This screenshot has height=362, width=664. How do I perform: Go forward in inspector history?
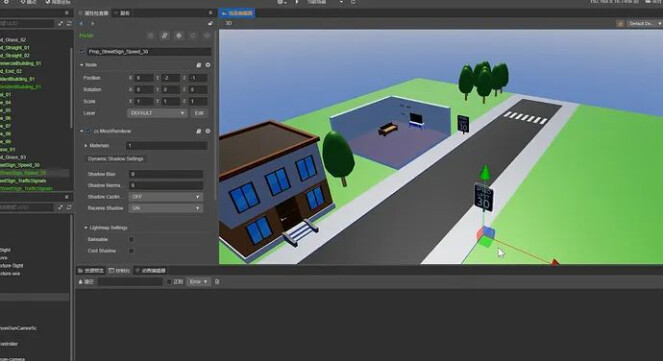[92, 23]
